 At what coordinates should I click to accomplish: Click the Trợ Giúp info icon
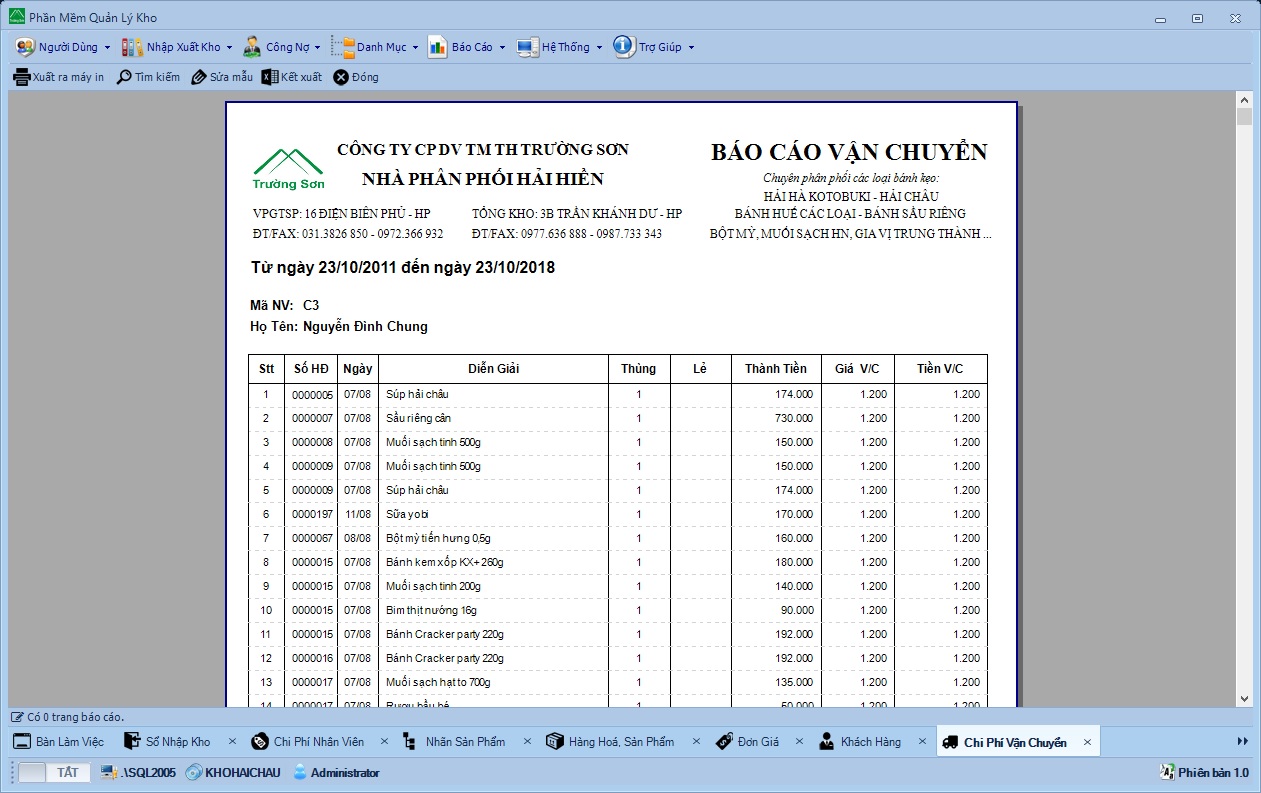624,47
